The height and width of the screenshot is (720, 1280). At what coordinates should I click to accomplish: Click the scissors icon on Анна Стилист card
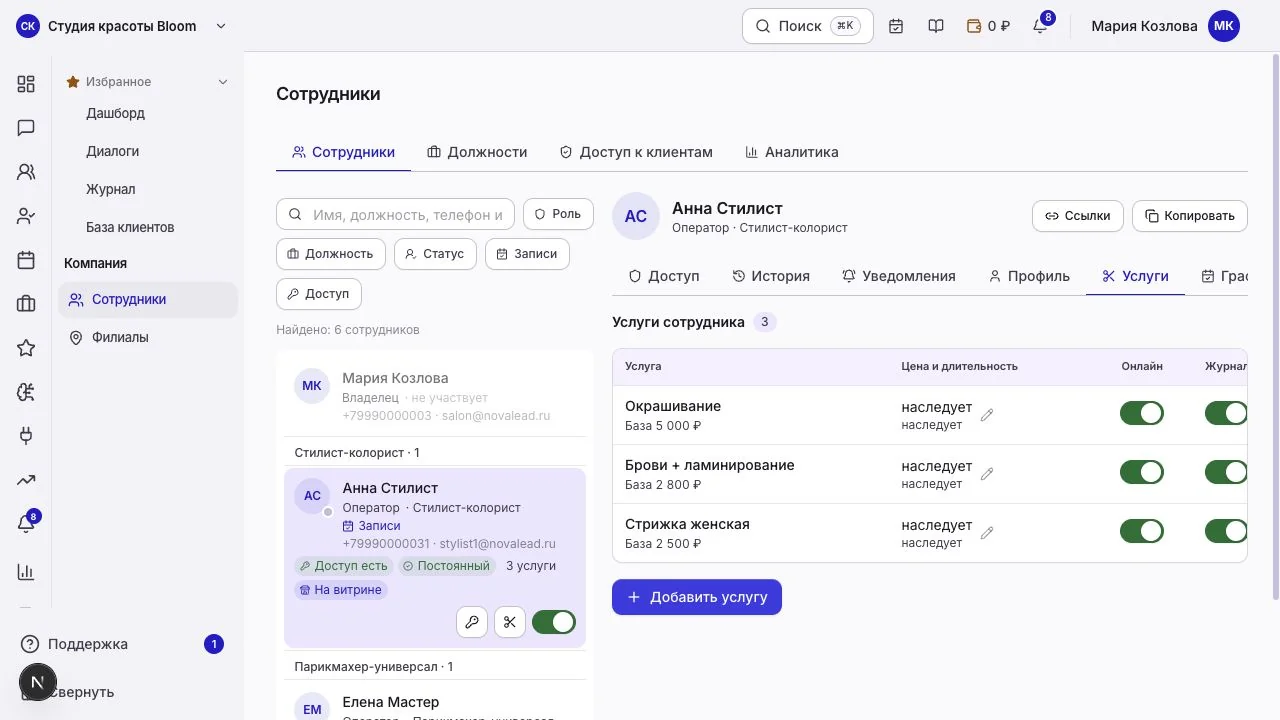pos(510,622)
